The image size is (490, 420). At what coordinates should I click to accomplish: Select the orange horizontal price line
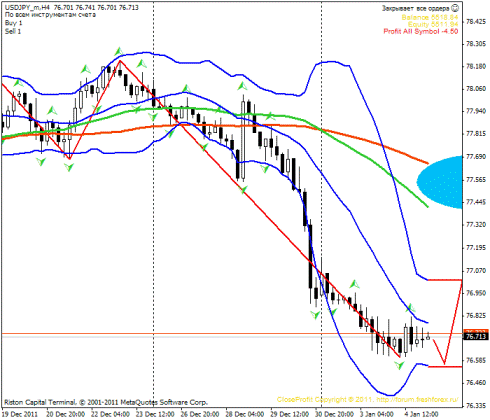pos(232,333)
